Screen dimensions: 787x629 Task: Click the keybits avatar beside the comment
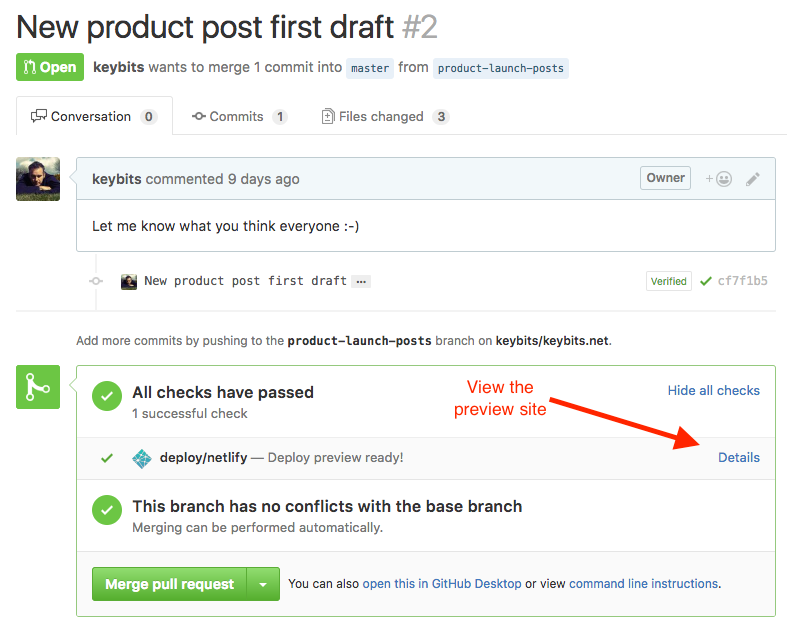click(x=38, y=179)
